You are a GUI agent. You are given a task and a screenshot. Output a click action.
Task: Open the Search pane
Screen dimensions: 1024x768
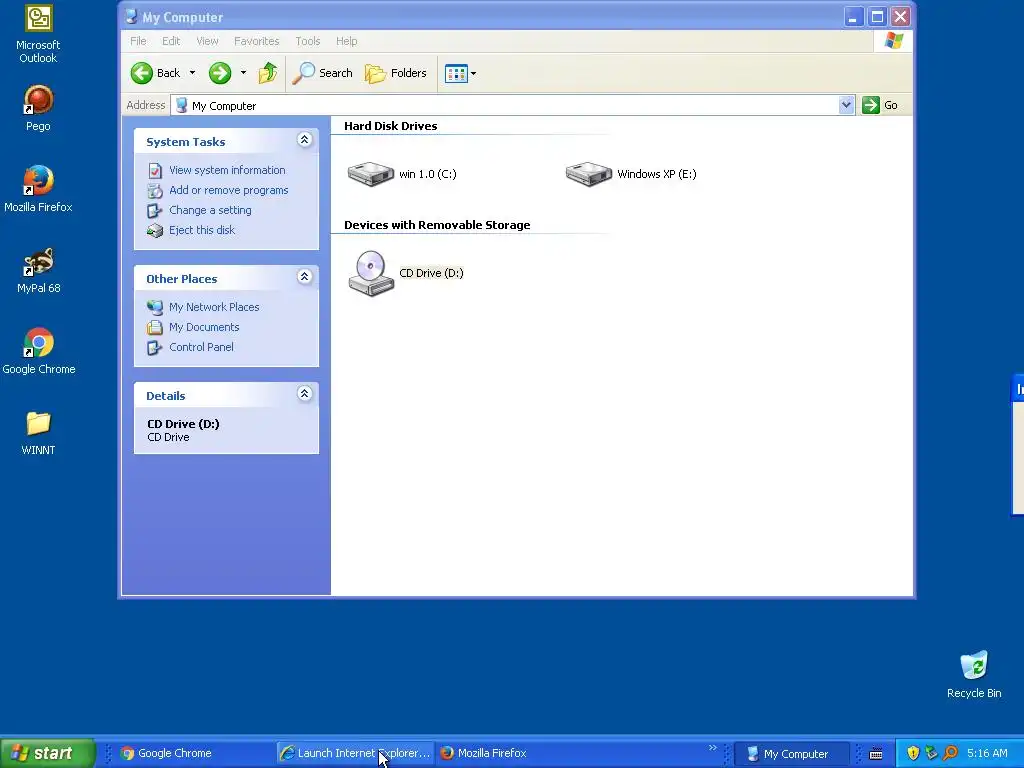322,73
